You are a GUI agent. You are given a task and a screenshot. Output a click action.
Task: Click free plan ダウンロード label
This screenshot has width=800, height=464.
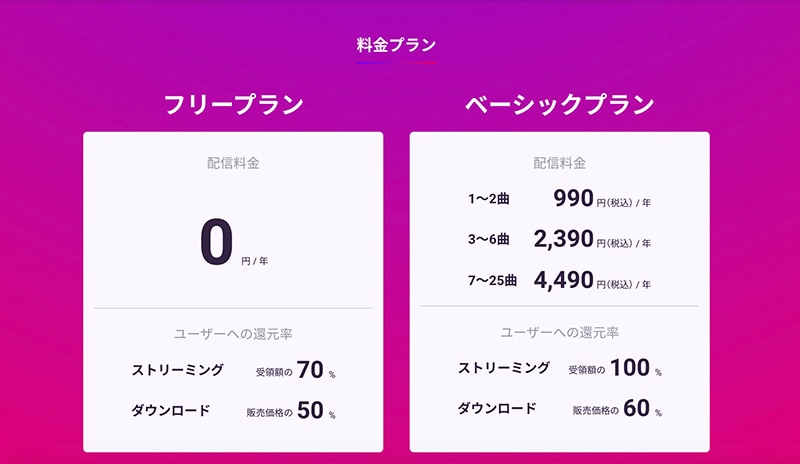(171, 410)
